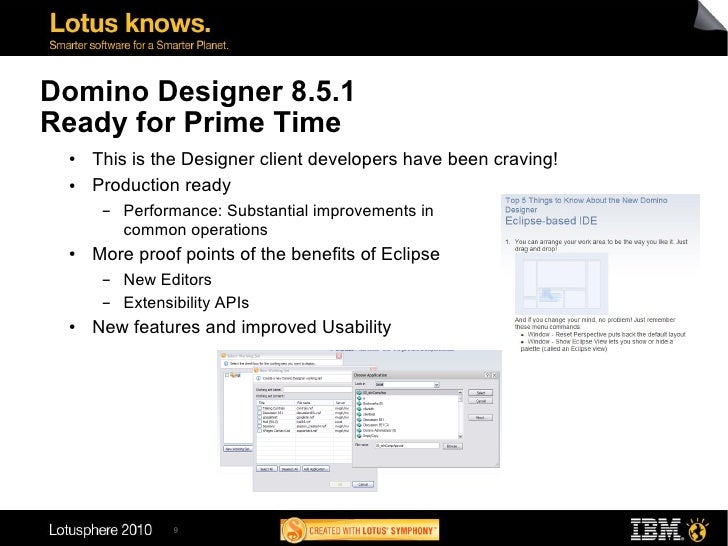728x546 pixels.
Task: Select Domino Administrator entry in Choose Application list
Action: point(379,430)
